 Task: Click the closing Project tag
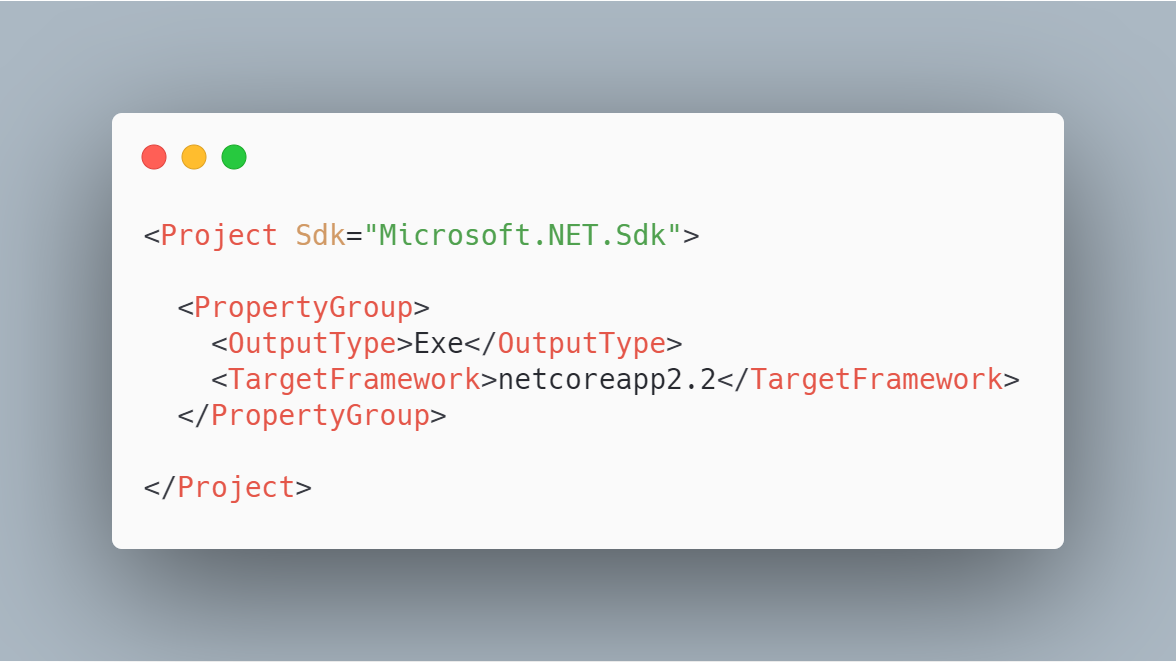click(236, 487)
